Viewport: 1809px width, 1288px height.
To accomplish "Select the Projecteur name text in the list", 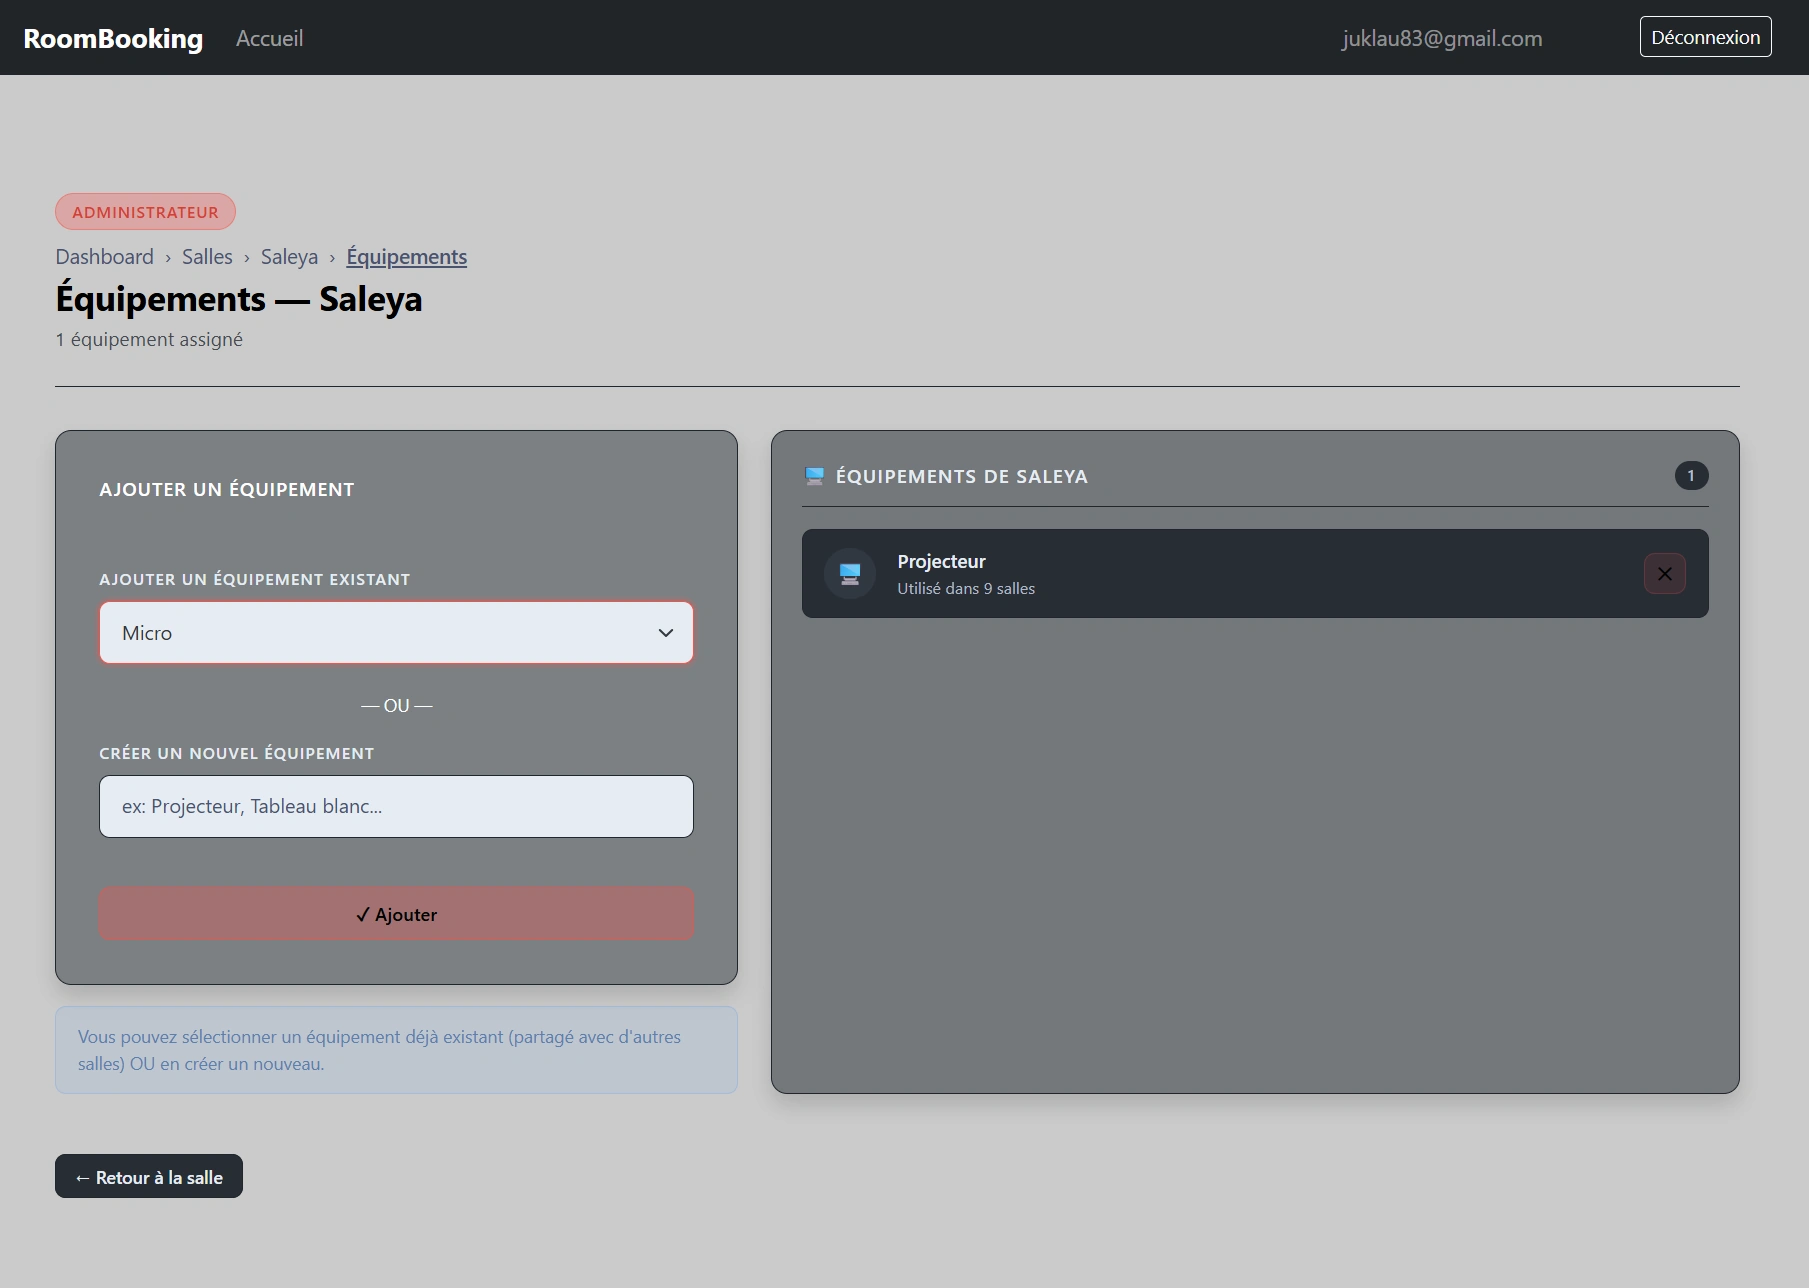I will [941, 562].
